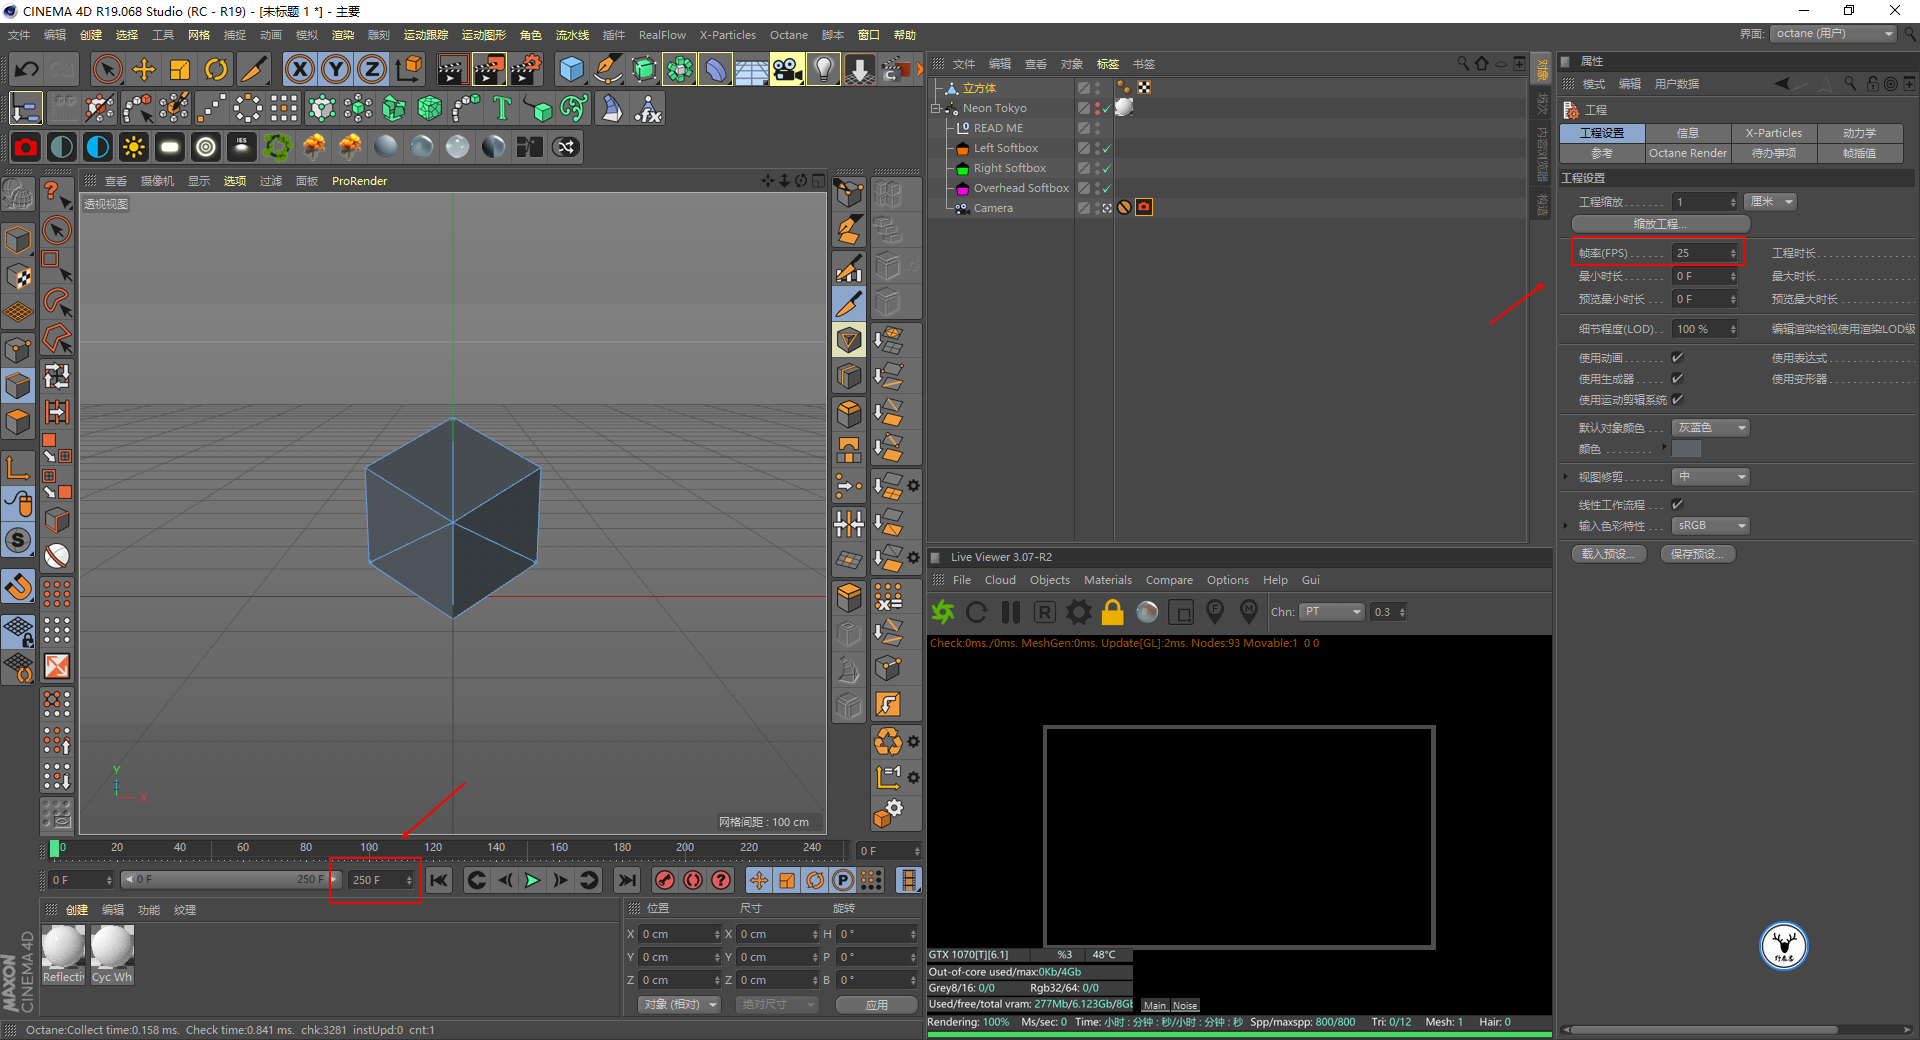Collapse the Neon Tokyo tree node
This screenshot has height=1040, width=1920.
point(937,108)
